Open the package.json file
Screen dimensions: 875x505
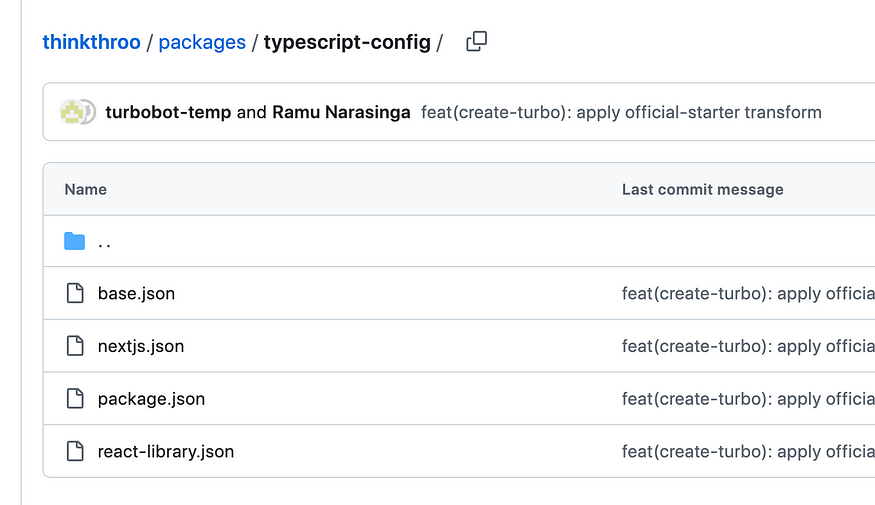151,399
